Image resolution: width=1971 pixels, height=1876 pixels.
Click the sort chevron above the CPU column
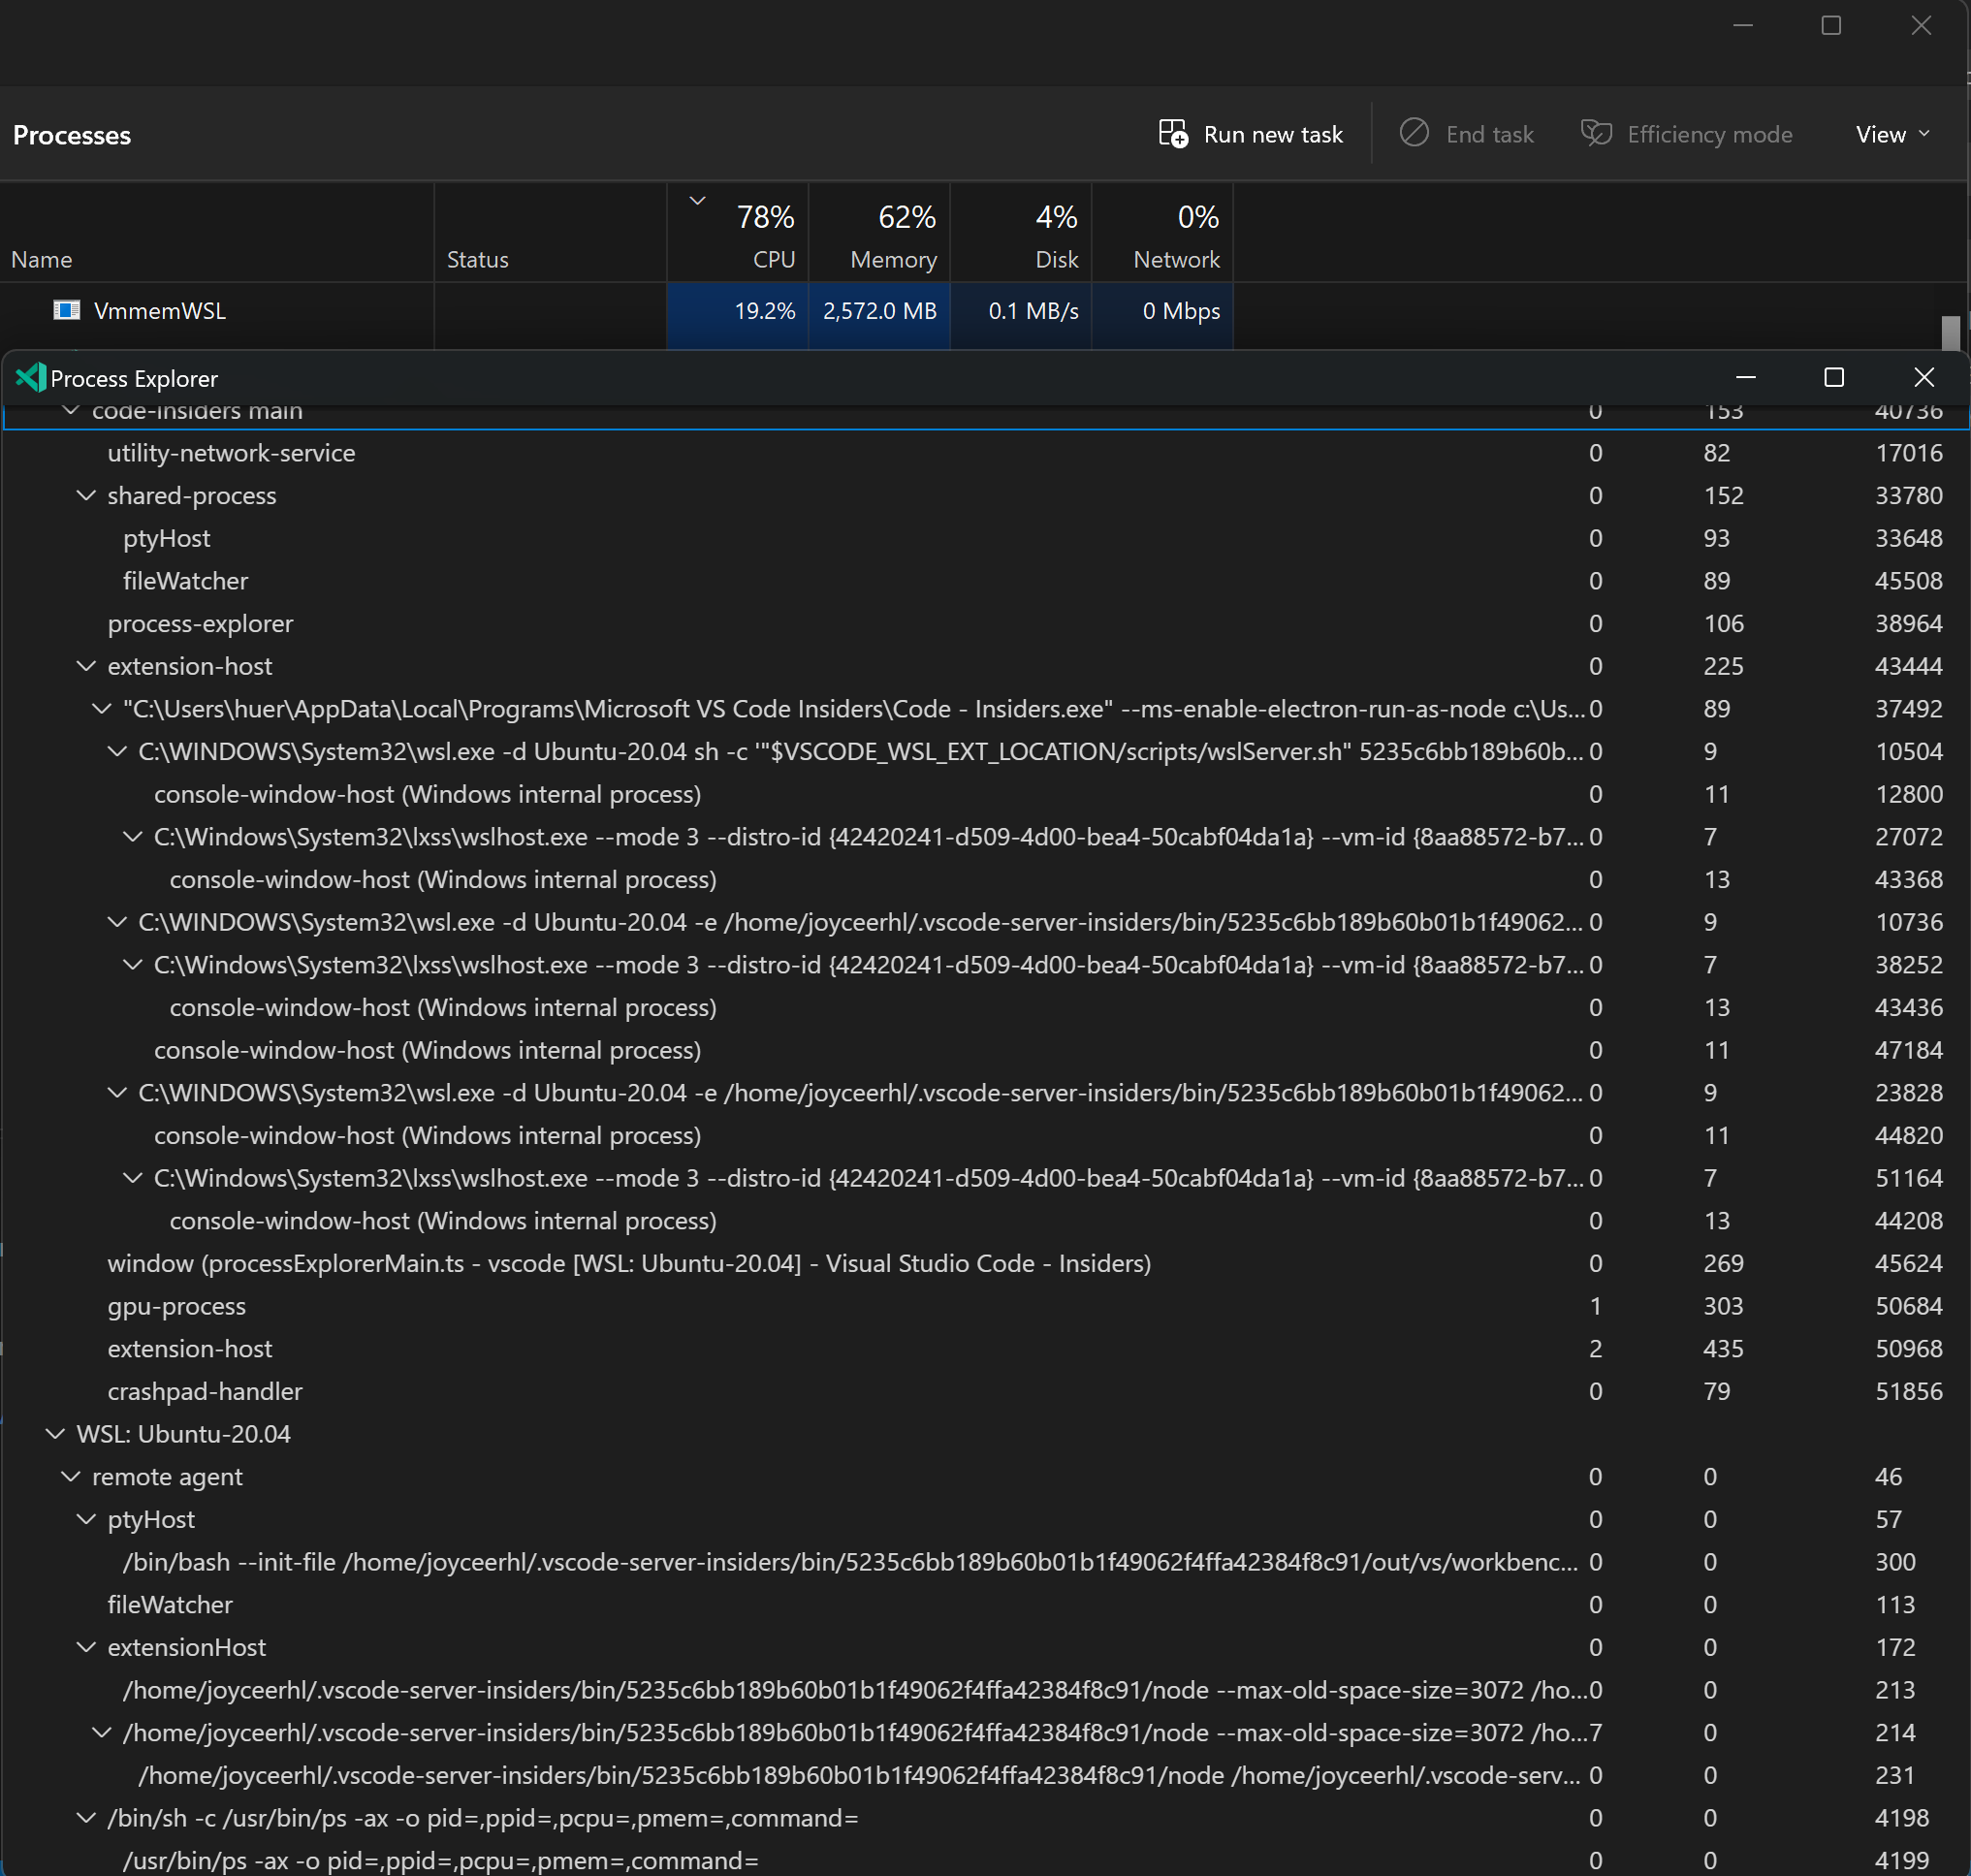[698, 201]
